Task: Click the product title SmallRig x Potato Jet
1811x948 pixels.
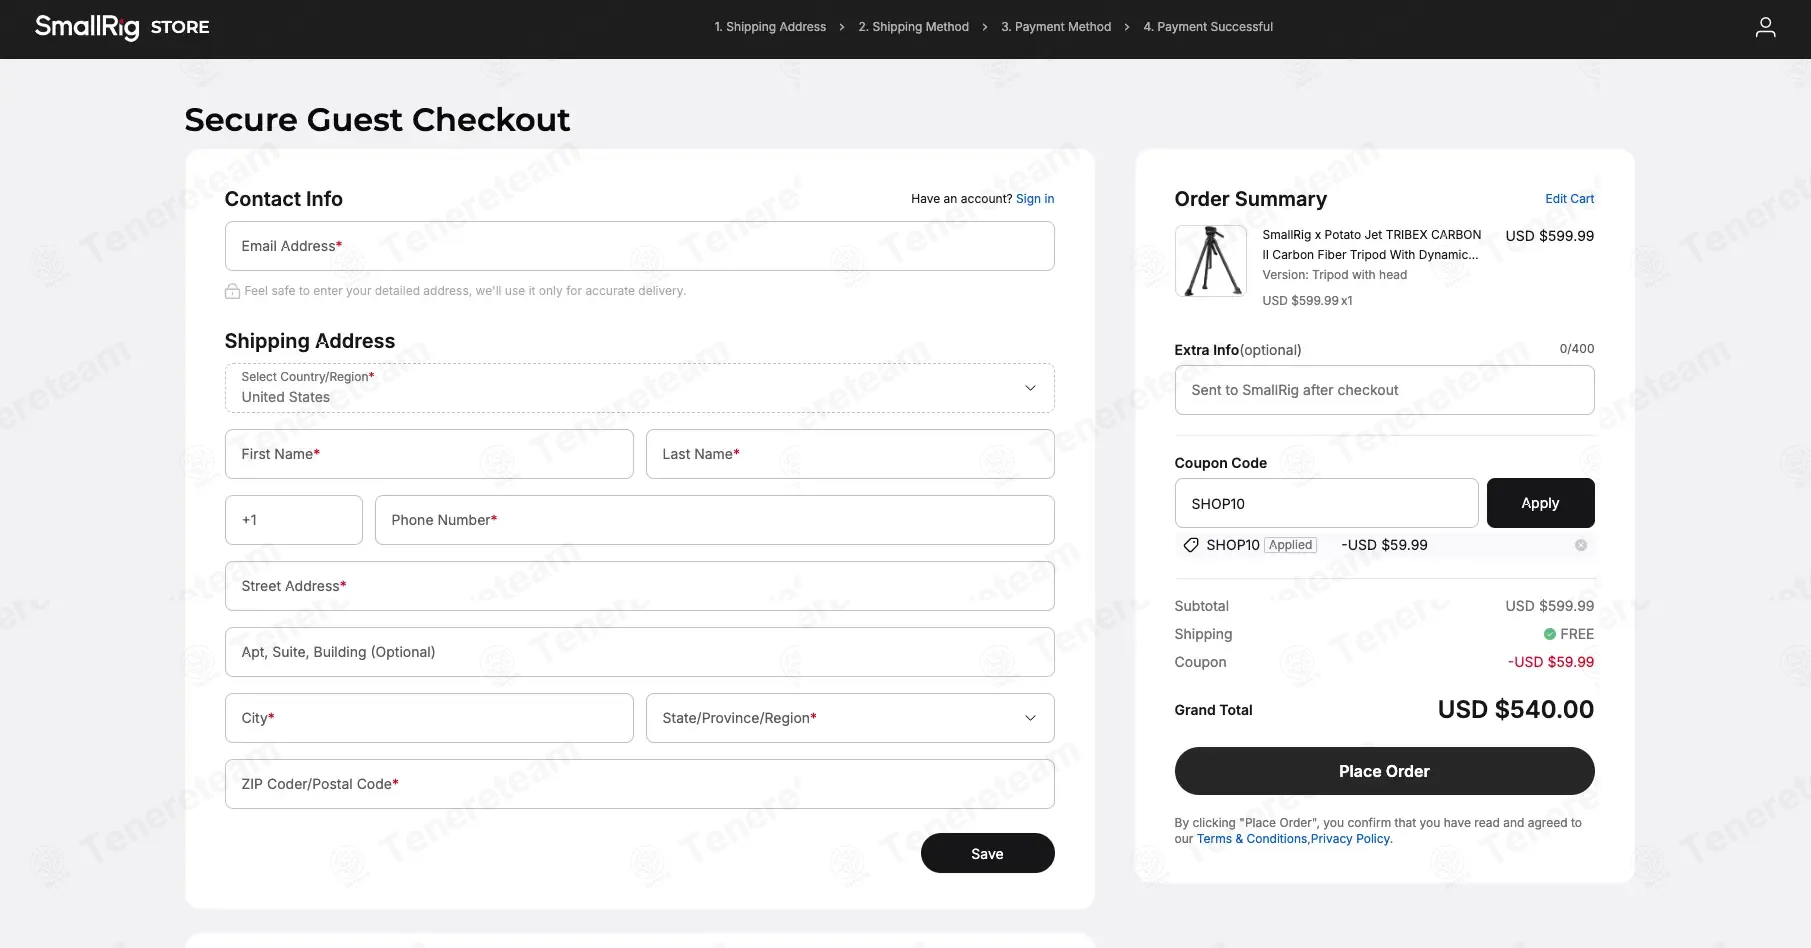Action: coord(1372,245)
